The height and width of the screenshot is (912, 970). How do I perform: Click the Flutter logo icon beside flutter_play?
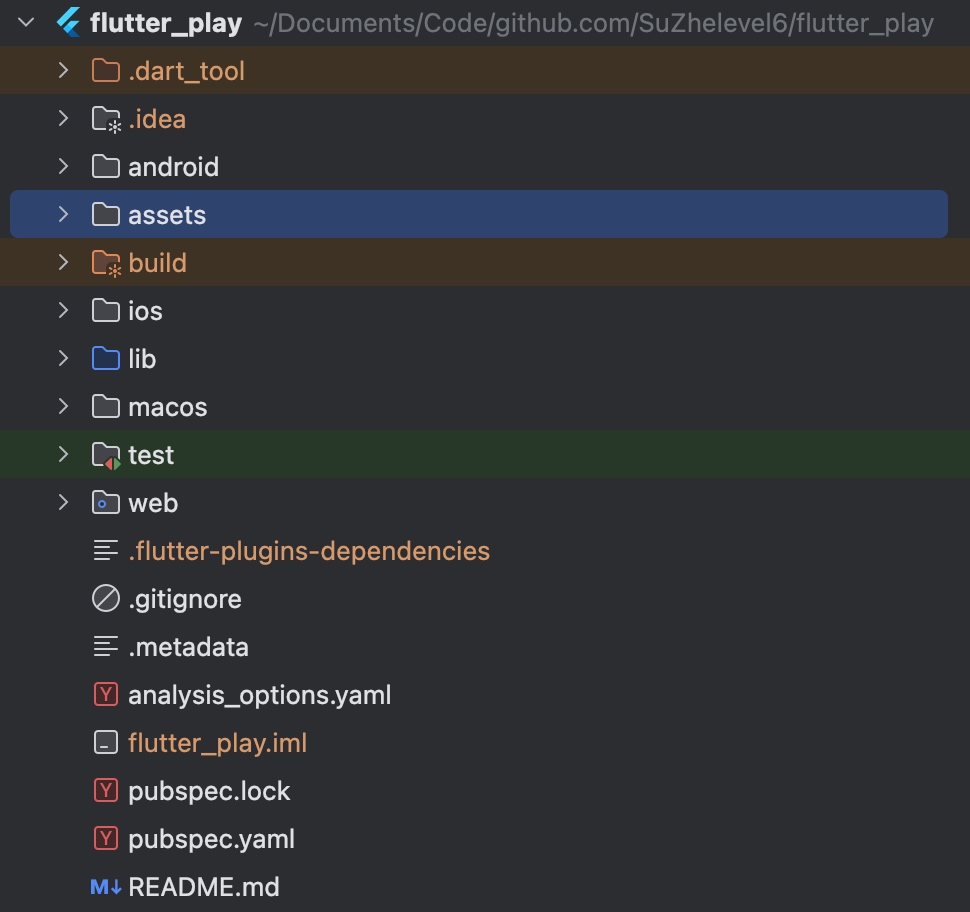(x=68, y=22)
